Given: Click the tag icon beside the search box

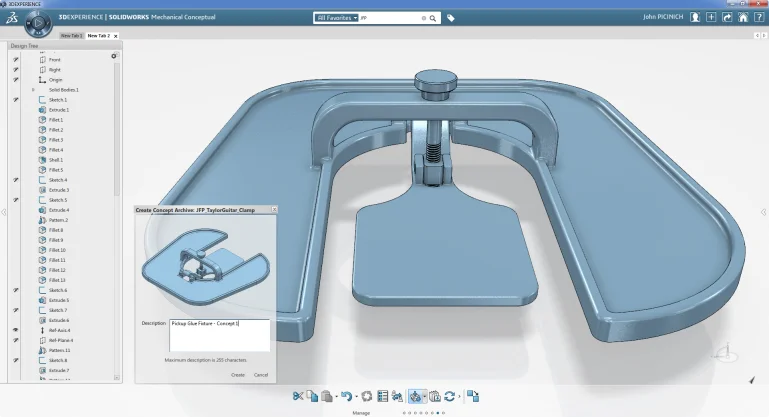Looking at the screenshot, I should (x=450, y=18).
